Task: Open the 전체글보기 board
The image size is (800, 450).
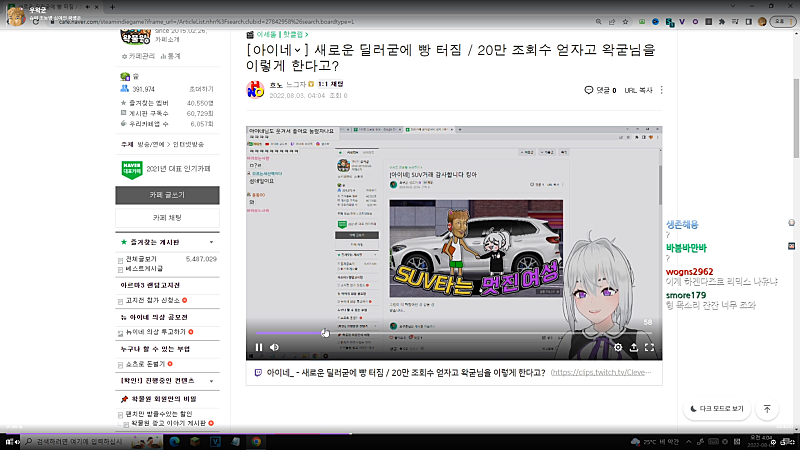Action: pyautogui.click(x=141, y=259)
